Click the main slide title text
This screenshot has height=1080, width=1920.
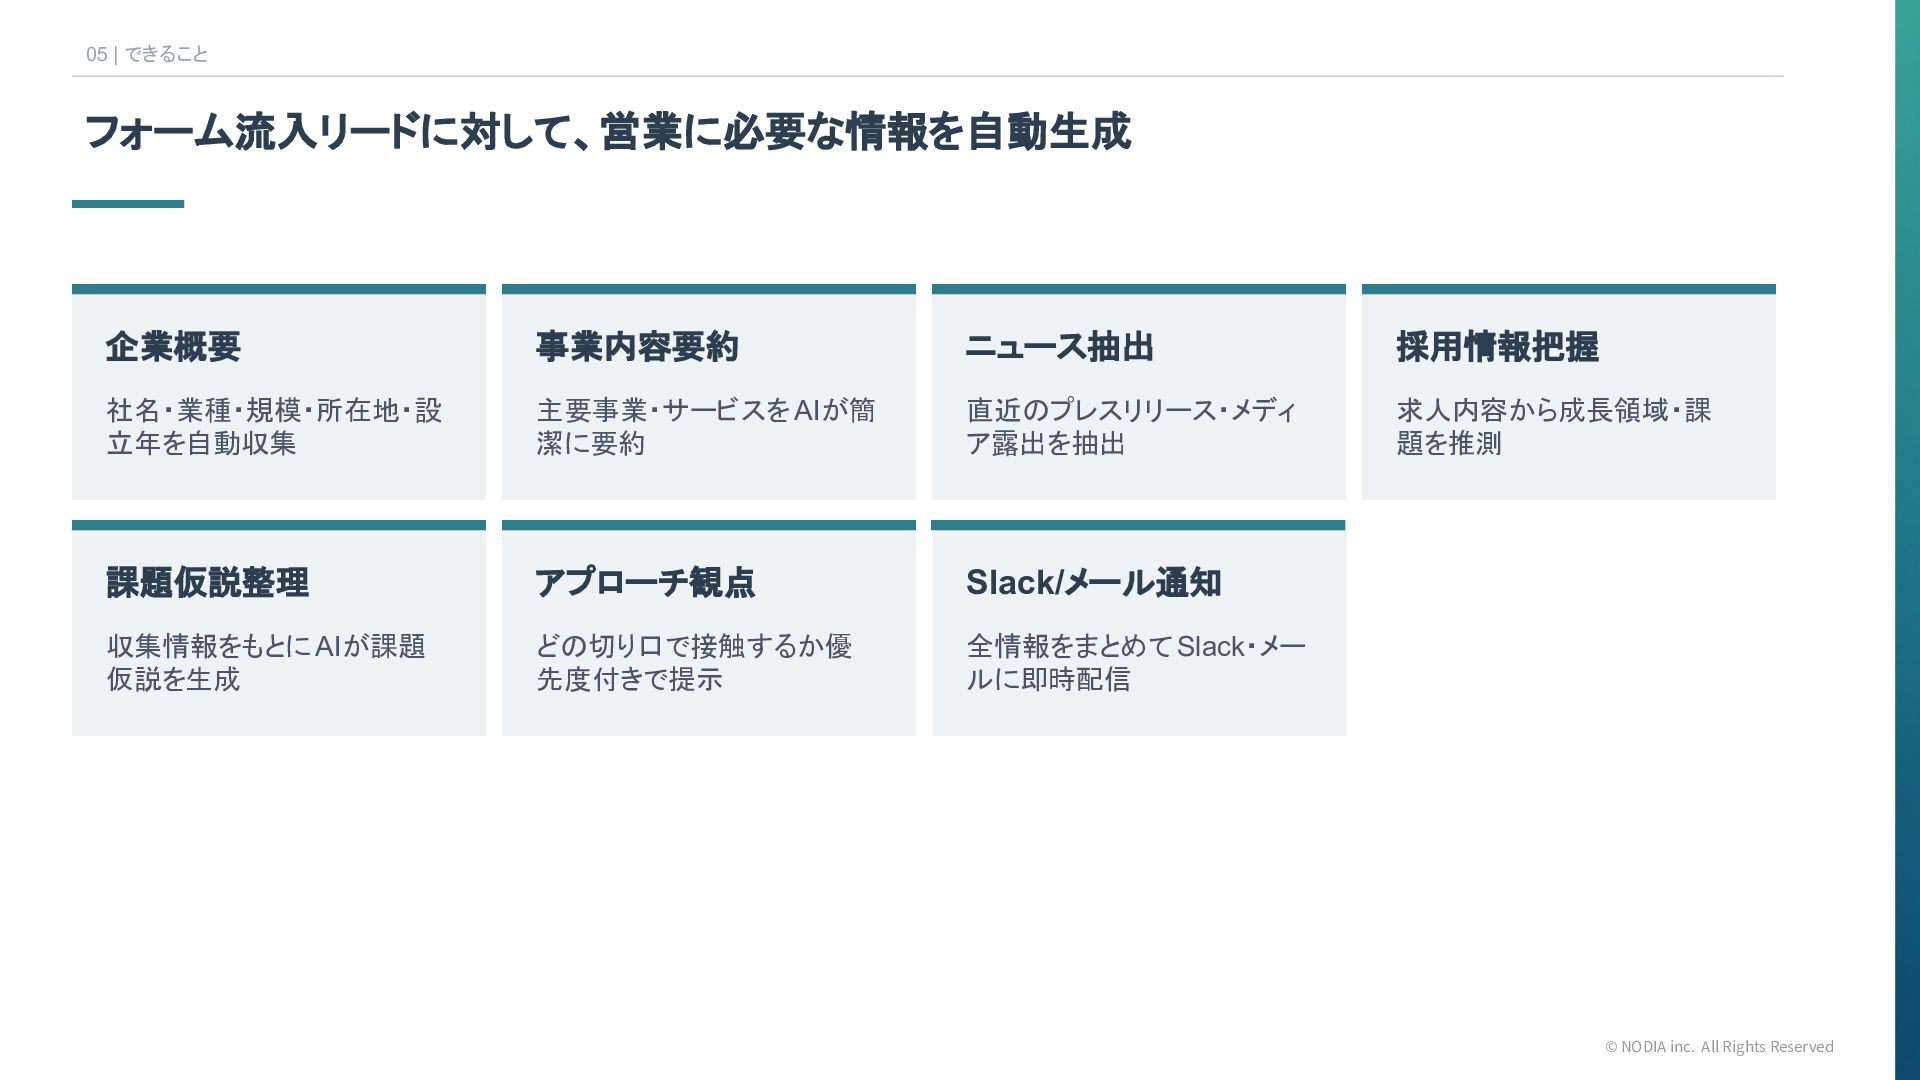pyautogui.click(x=607, y=132)
